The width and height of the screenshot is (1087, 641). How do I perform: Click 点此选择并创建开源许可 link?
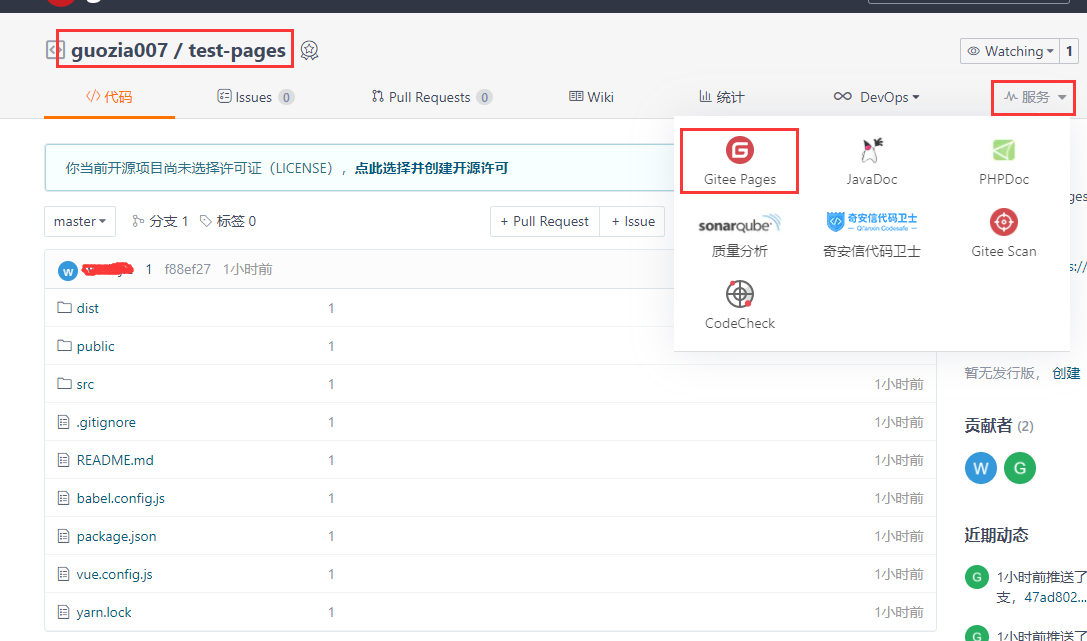click(431, 168)
